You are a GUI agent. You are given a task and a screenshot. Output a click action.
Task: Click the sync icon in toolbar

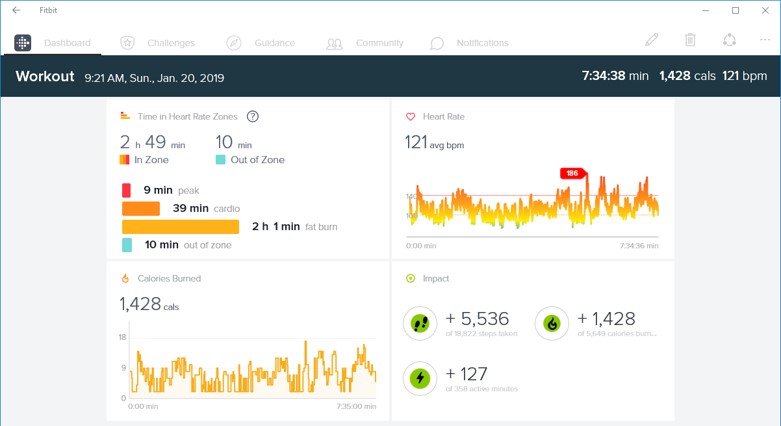coord(729,40)
